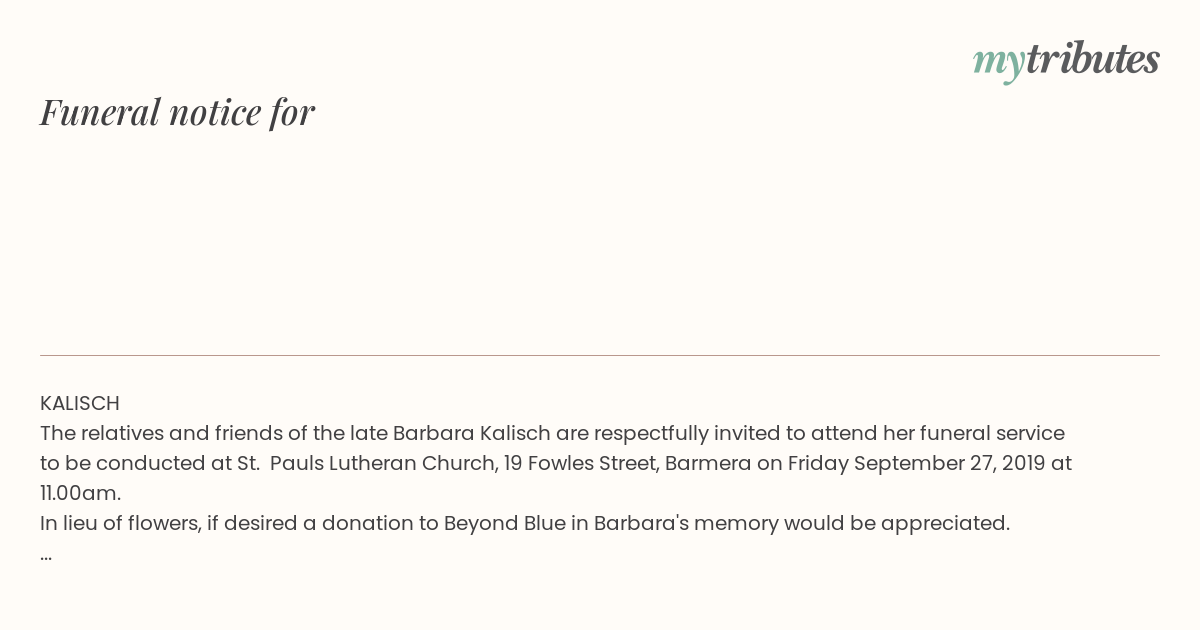Click "Barbara's memory" in the last line
The height and width of the screenshot is (630, 1200).
coord(686,523)
